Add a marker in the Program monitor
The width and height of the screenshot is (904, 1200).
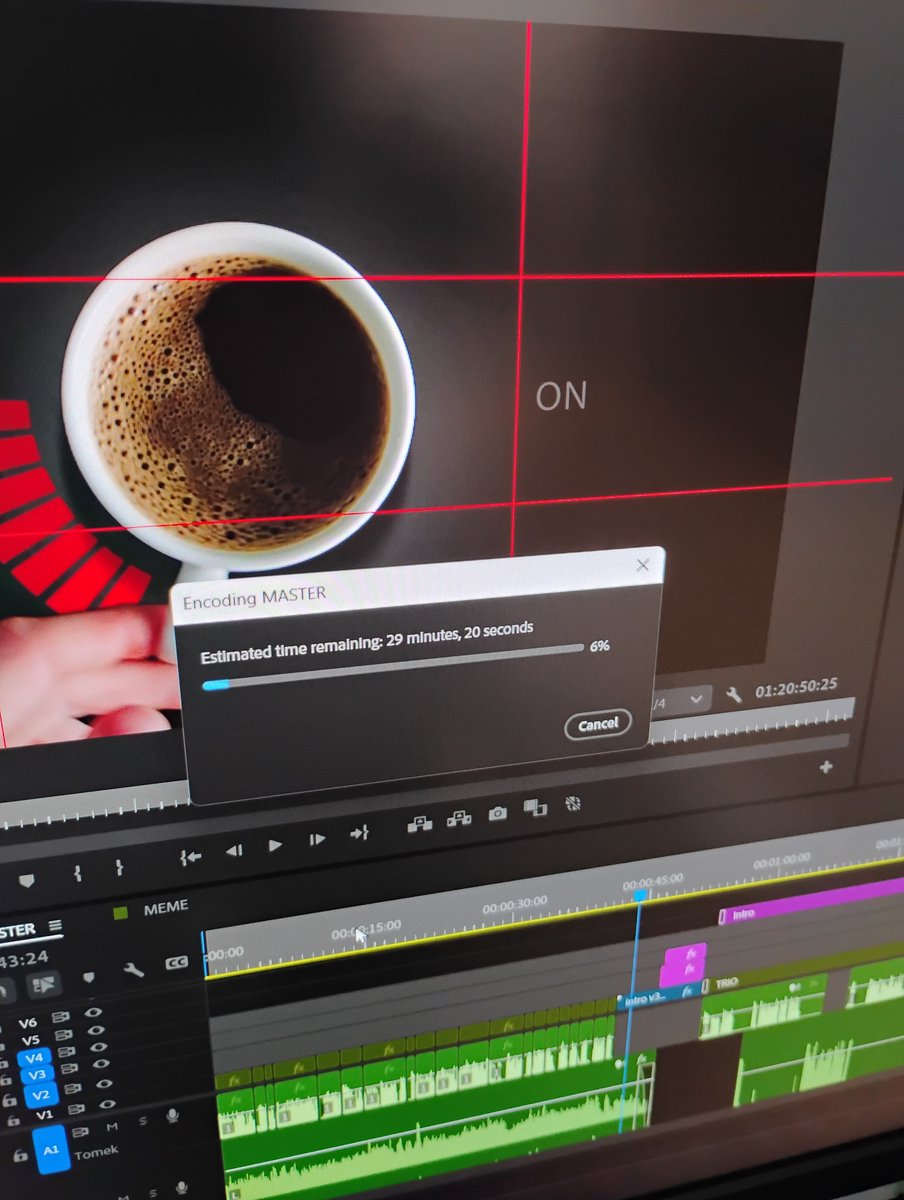27,879
